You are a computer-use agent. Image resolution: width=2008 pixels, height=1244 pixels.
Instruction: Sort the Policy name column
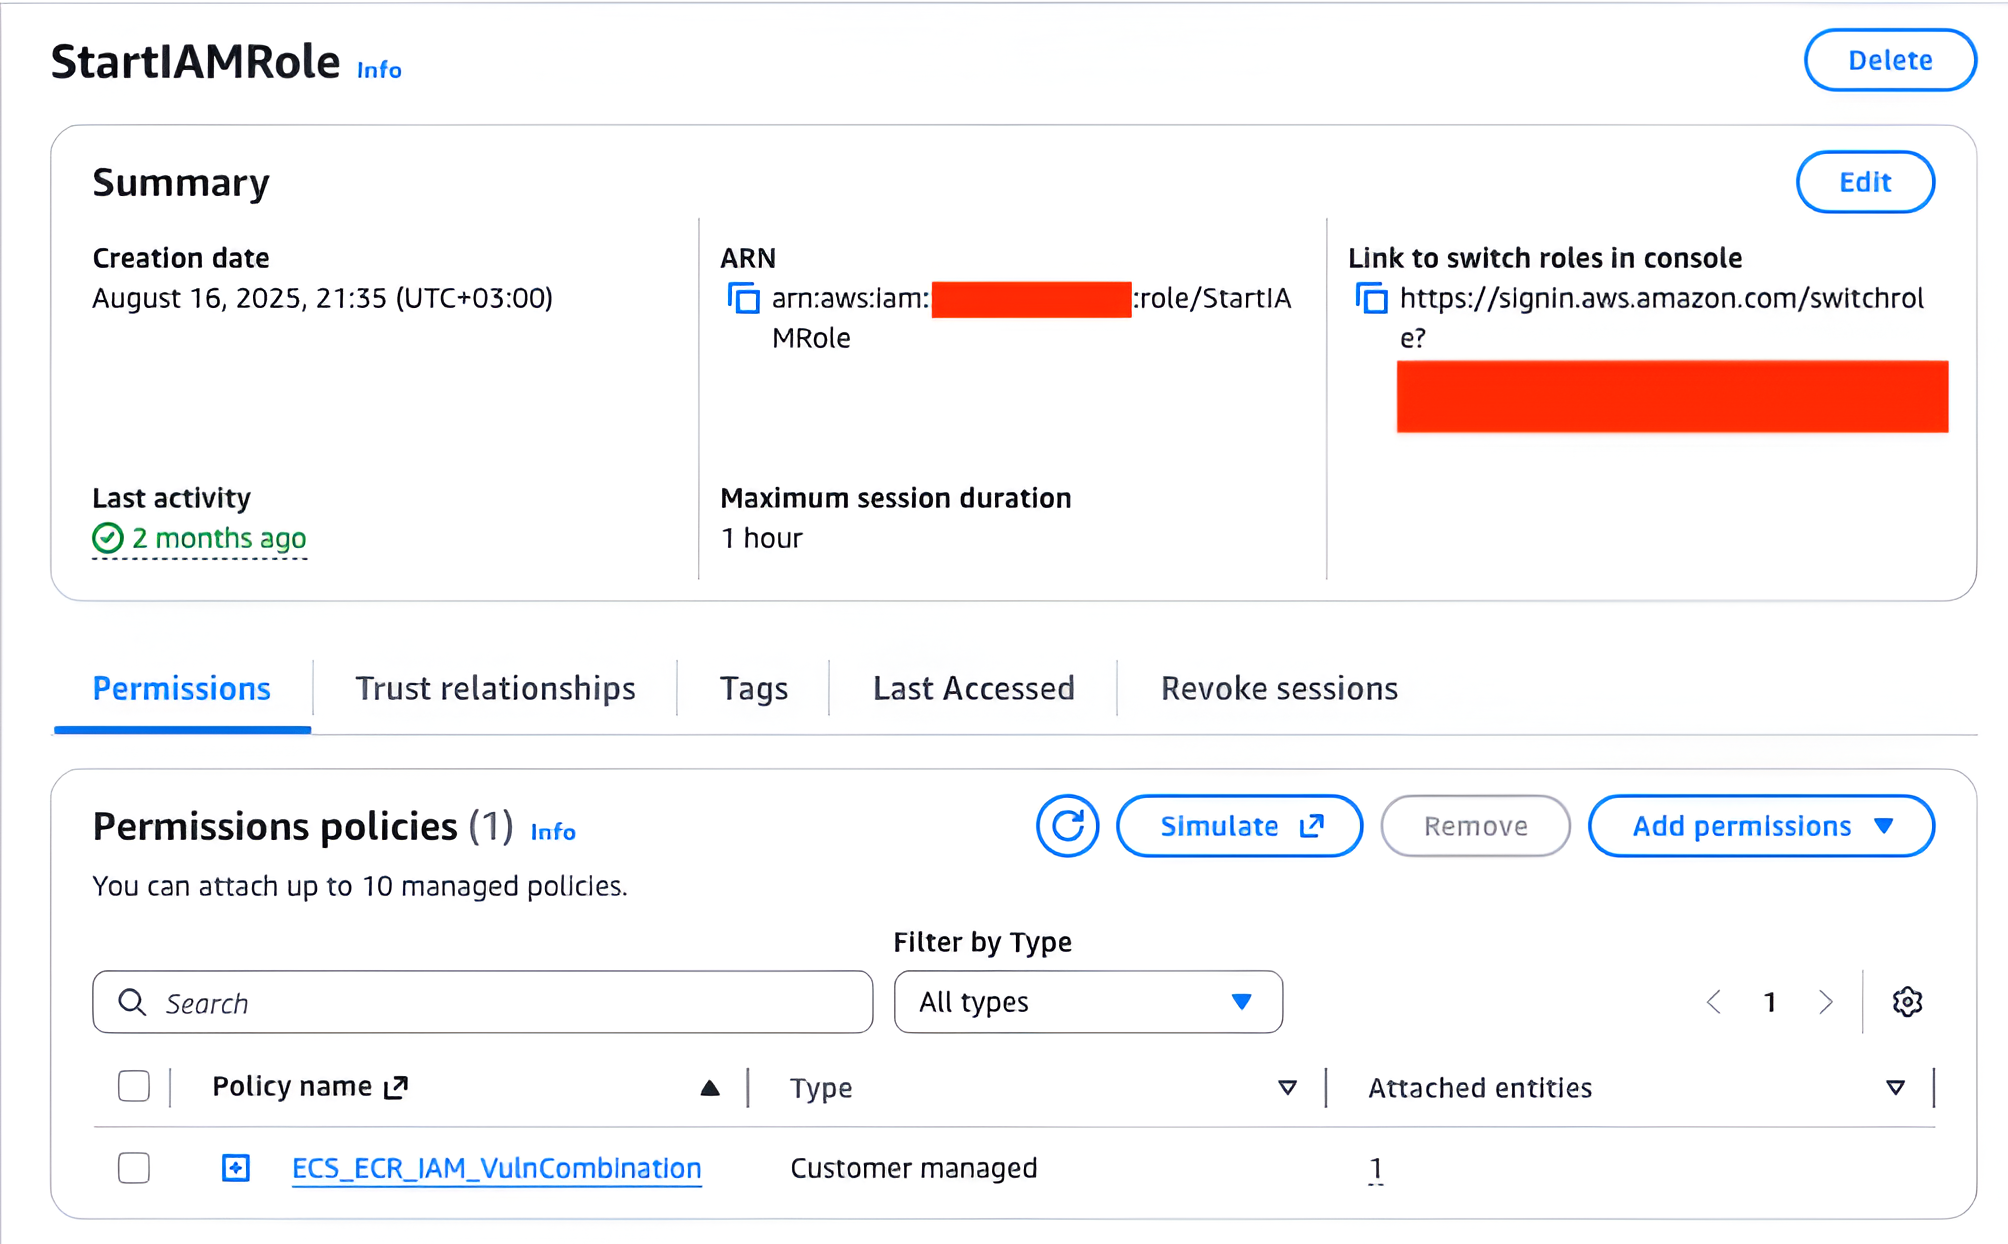coord(710,1086)
